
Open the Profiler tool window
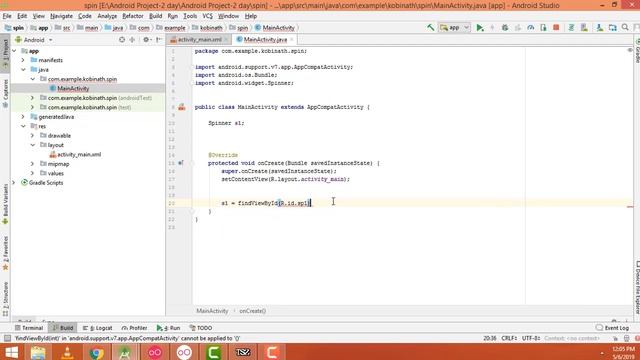pos(134,328)
